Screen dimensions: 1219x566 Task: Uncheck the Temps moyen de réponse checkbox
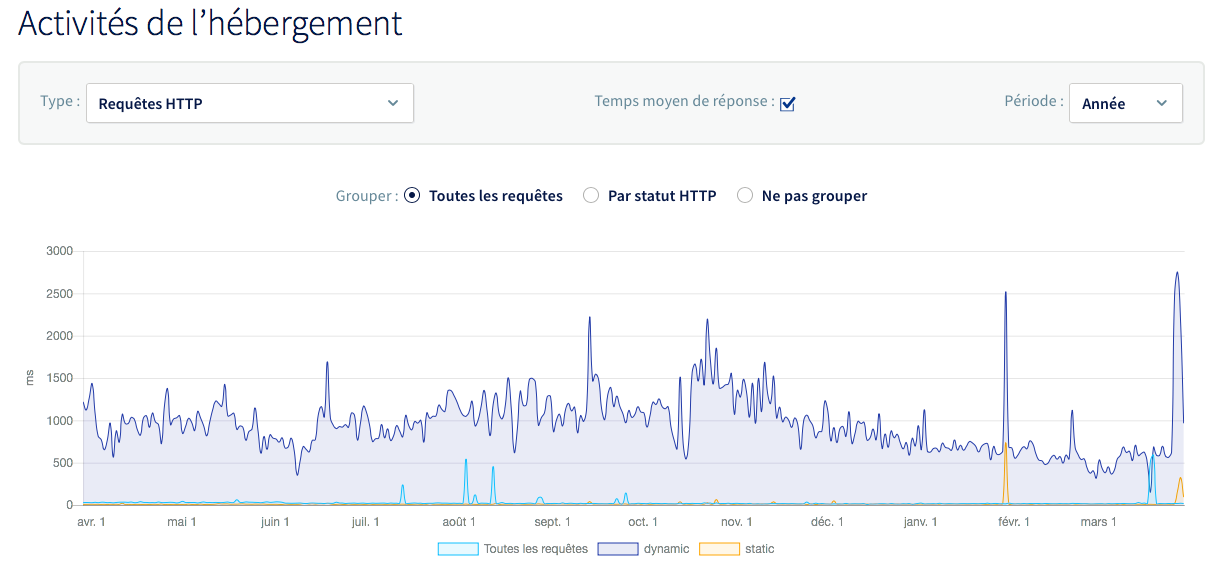coord(787,103)
